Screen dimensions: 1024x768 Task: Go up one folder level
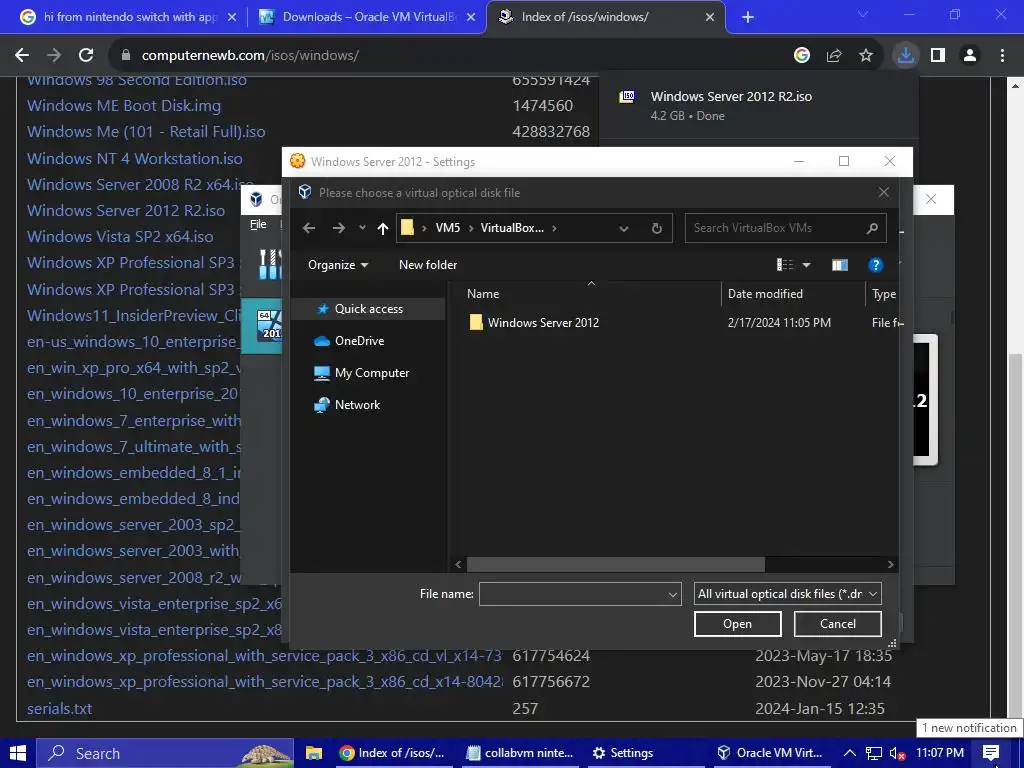coord(383,228)
